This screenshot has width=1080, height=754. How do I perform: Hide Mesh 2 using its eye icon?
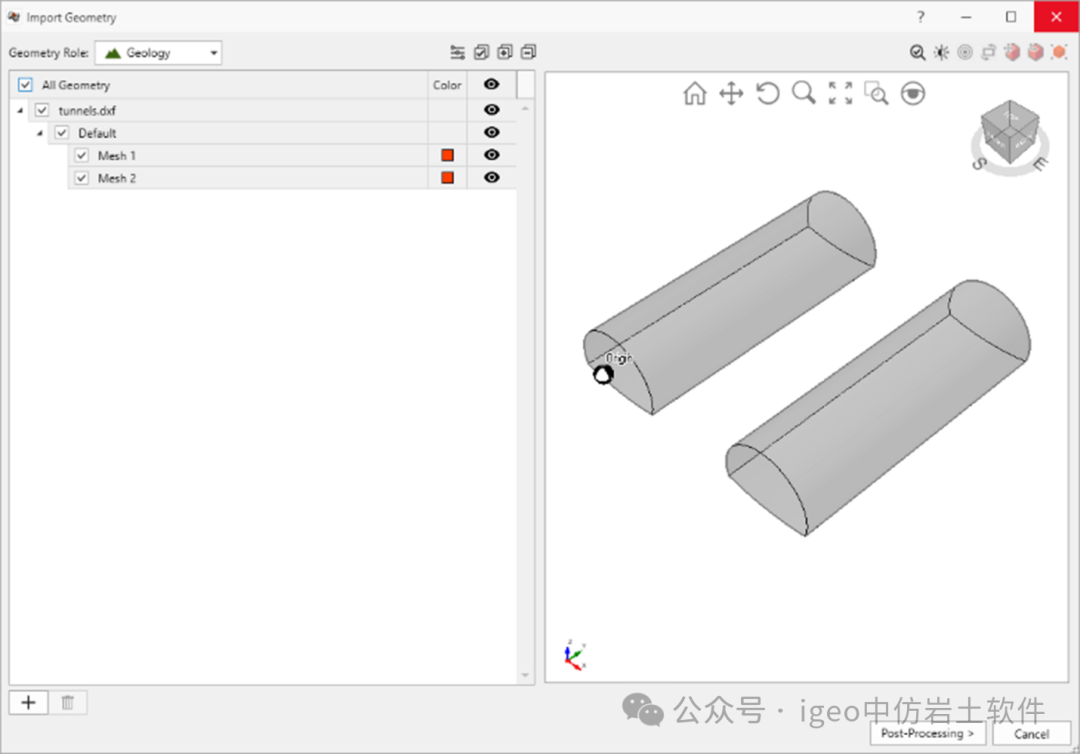coord(491,177)
